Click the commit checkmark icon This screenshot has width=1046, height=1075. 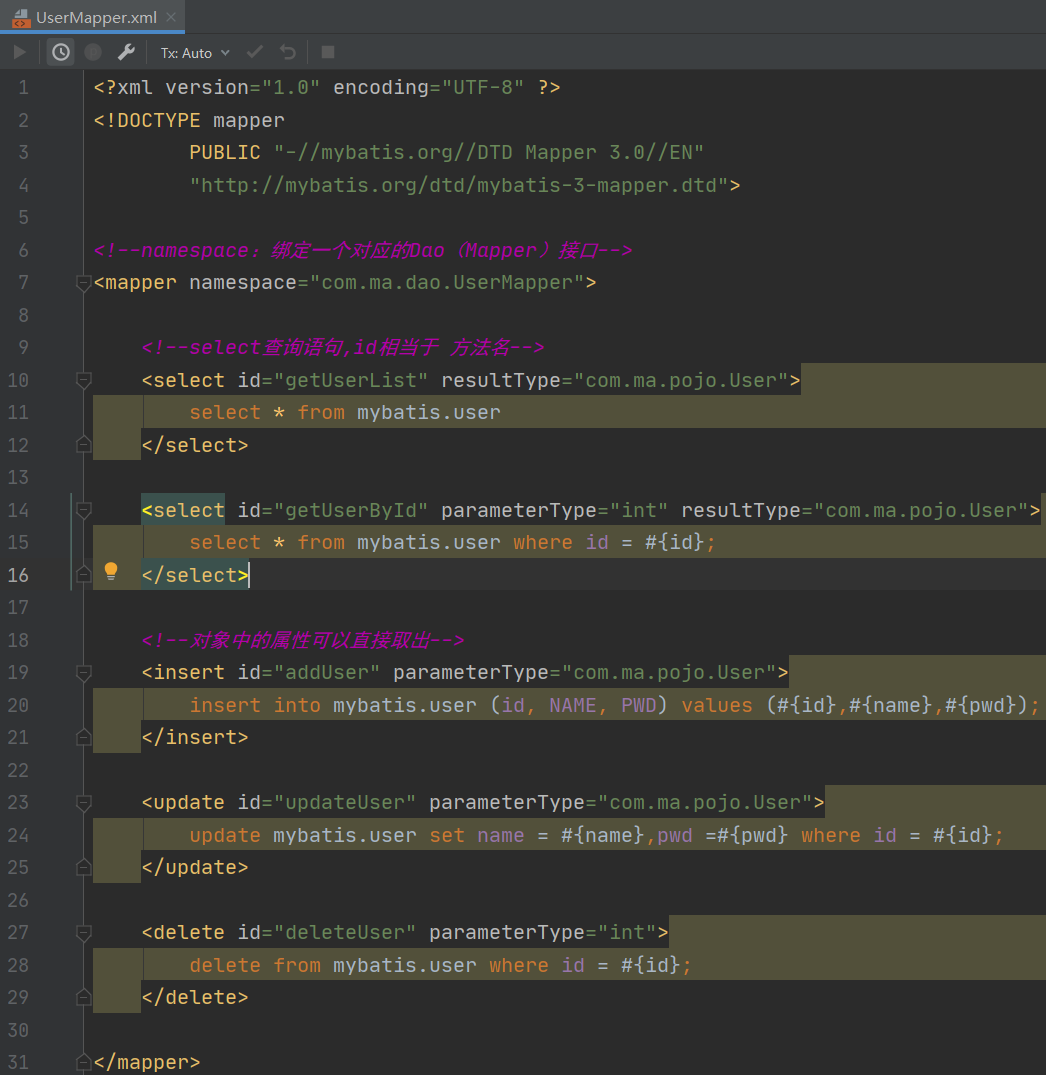[x=255, y=52]
